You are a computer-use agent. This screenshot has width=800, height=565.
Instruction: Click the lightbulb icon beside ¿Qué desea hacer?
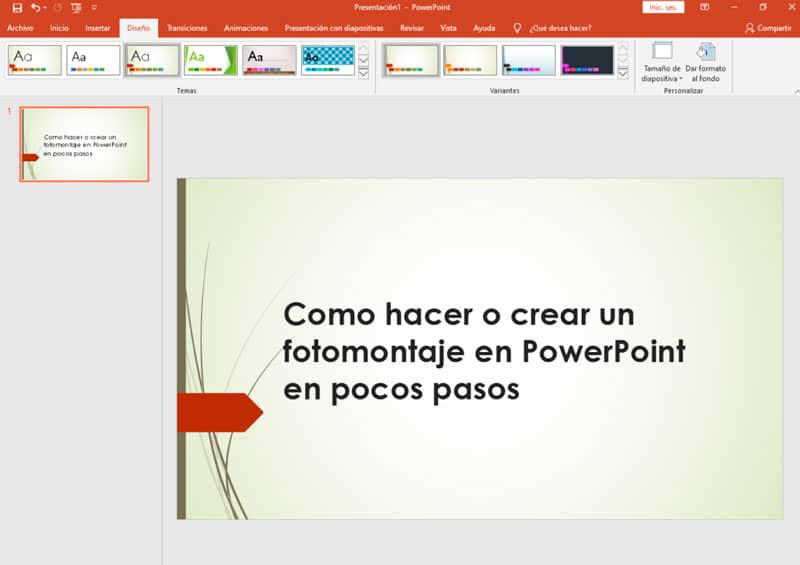tap(517, 28)
